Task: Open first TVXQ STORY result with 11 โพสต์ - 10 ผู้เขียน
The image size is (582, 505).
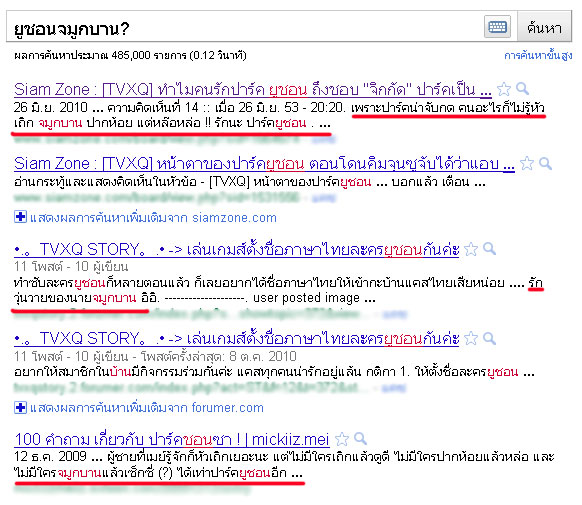Action: [236, 249]
